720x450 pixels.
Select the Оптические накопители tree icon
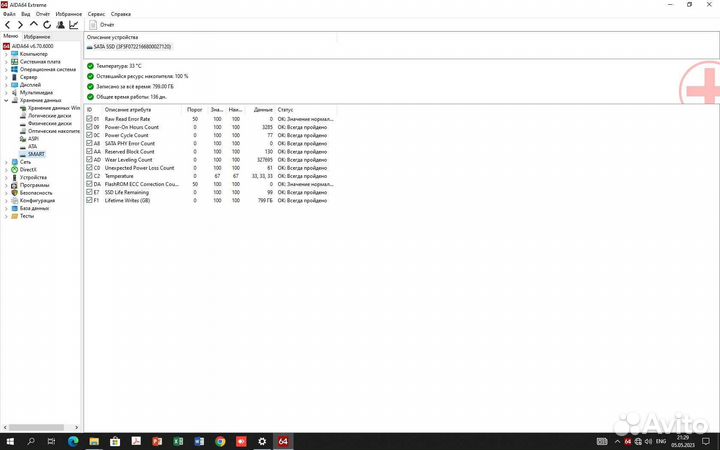(x=23, y=131)
